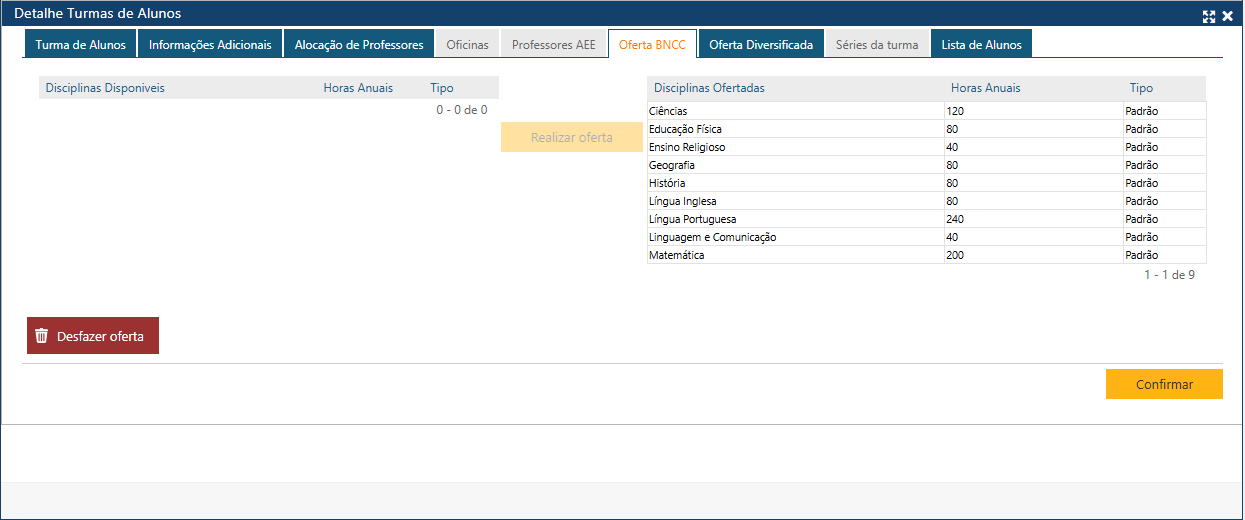This screenshot has height=520, width=1245.
Task: Select the Oficinas tab
Action: (467, 44)
